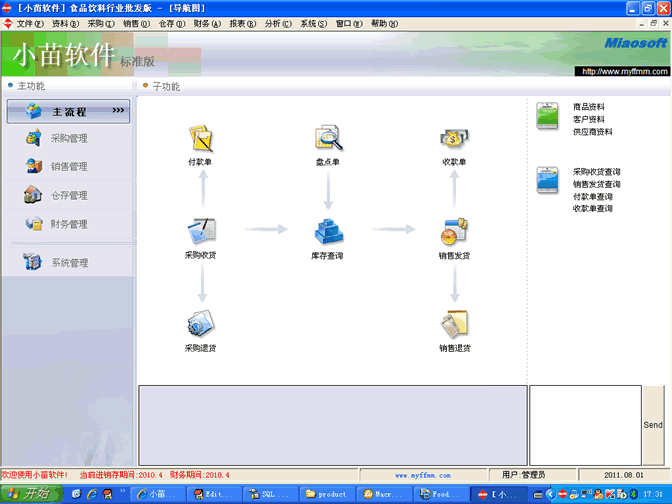Open the 分析 menu
672x504 pixels.
[x=278, y=24]
